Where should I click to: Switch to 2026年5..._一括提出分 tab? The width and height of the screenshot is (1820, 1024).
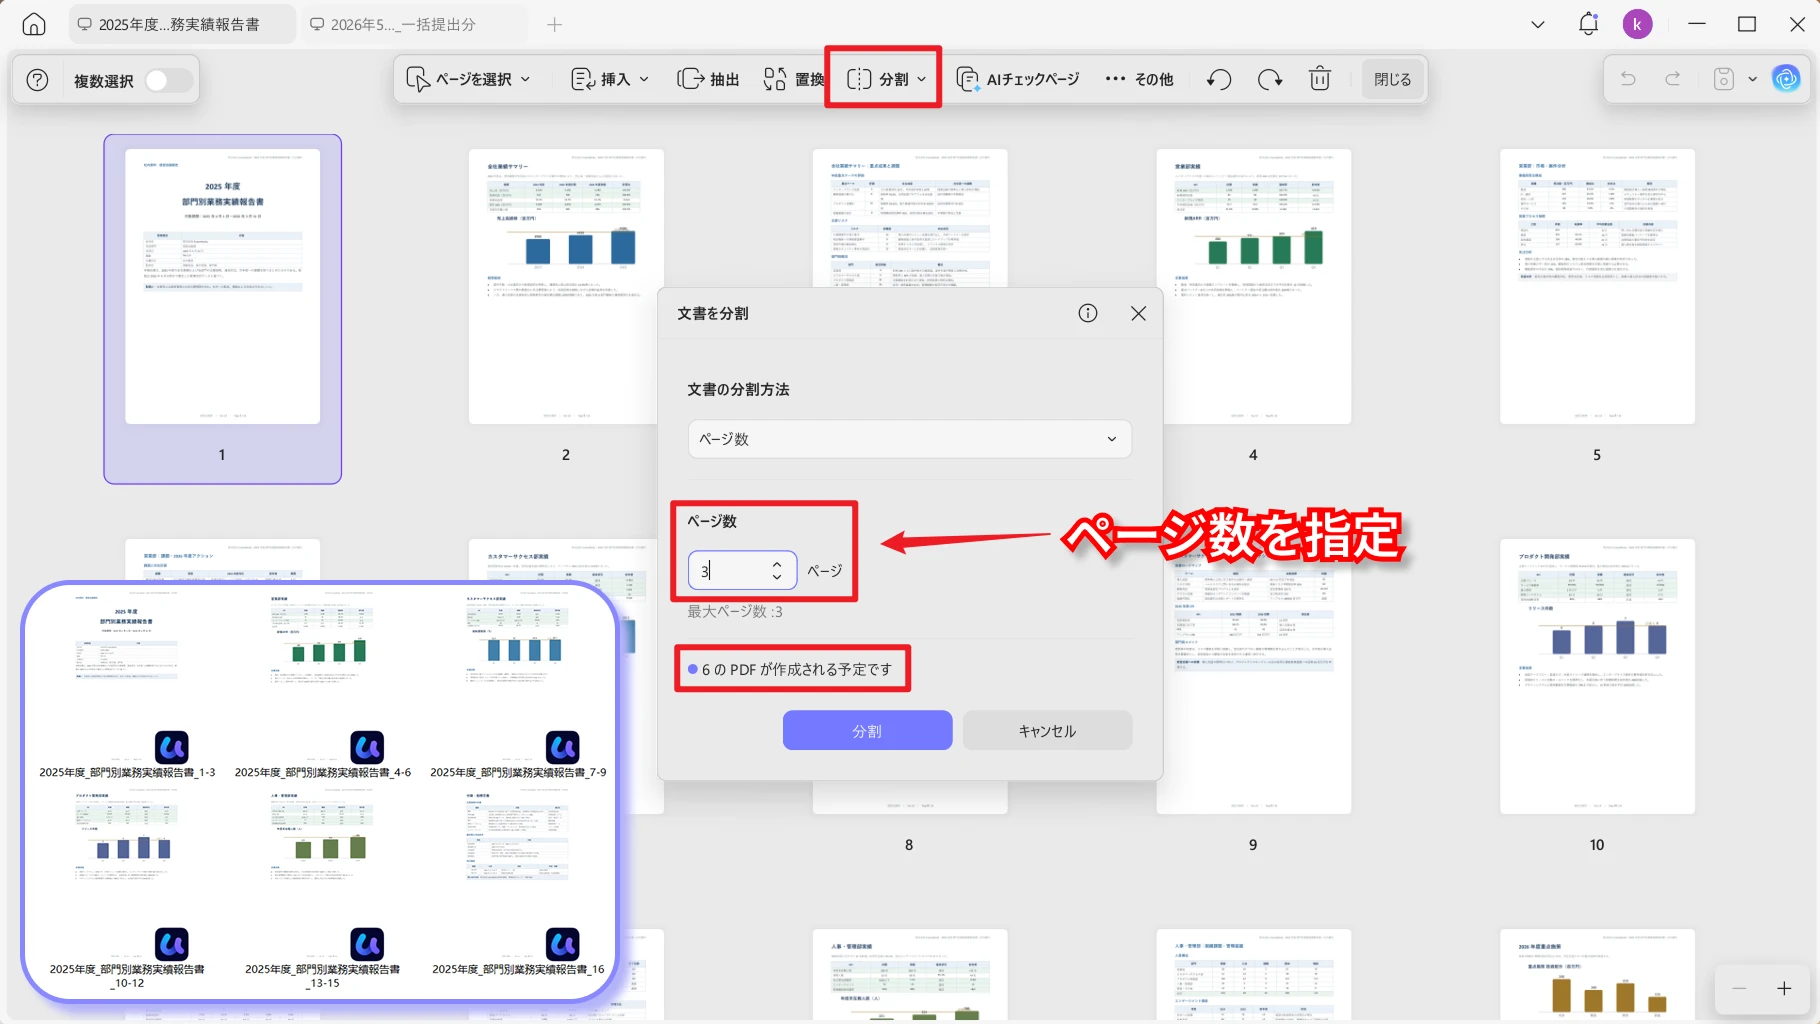point(413,24)
